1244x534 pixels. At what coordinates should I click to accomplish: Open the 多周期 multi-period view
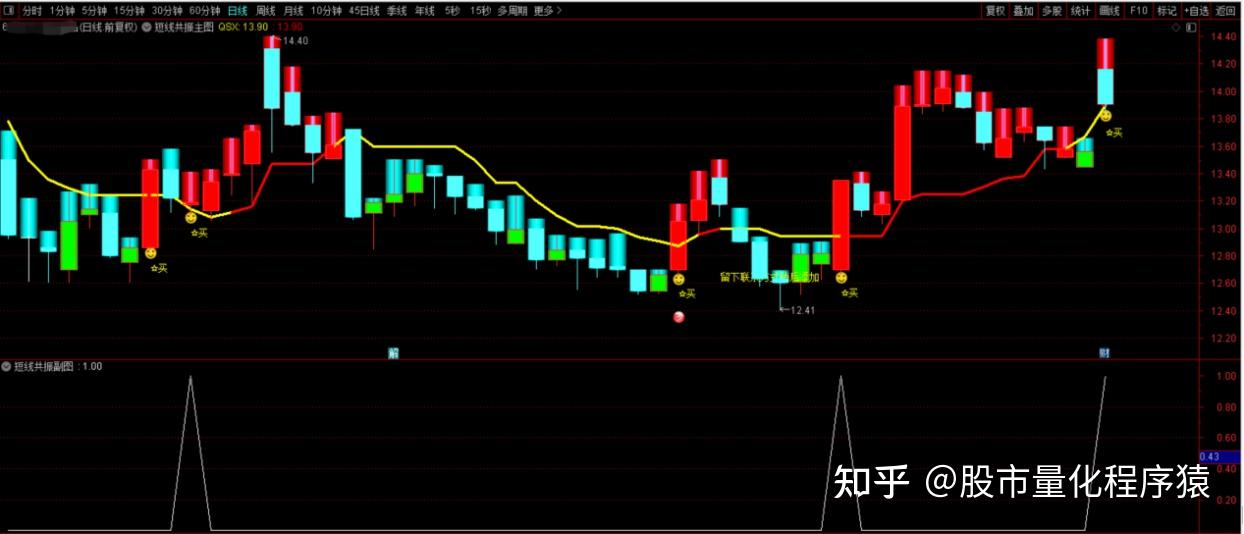(x=513, y=11)
